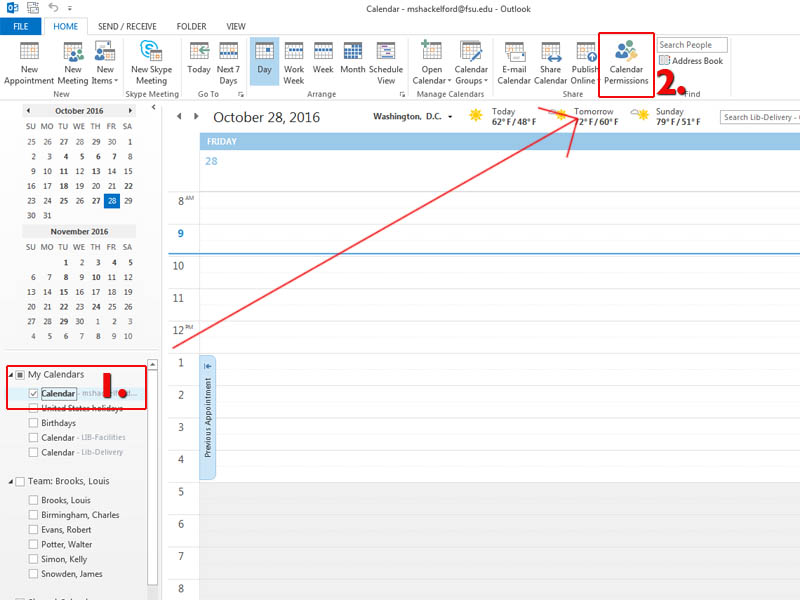
Task: Collapse the Team: Brooks, Louis group
Action: click(x=11, y=482)
